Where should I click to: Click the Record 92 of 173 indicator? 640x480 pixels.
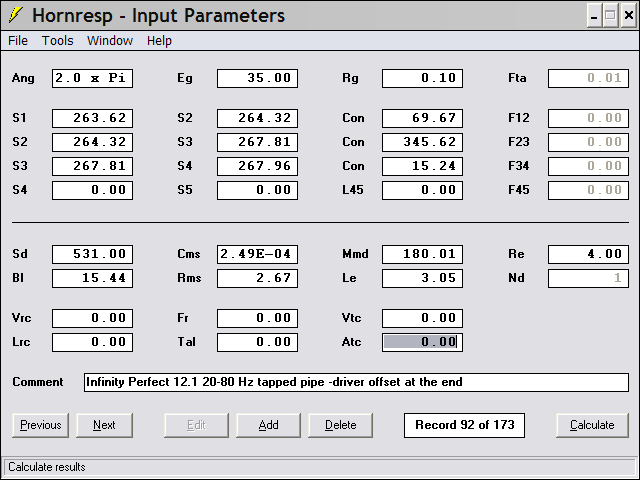pyautogui.click(x=464, y=425)
